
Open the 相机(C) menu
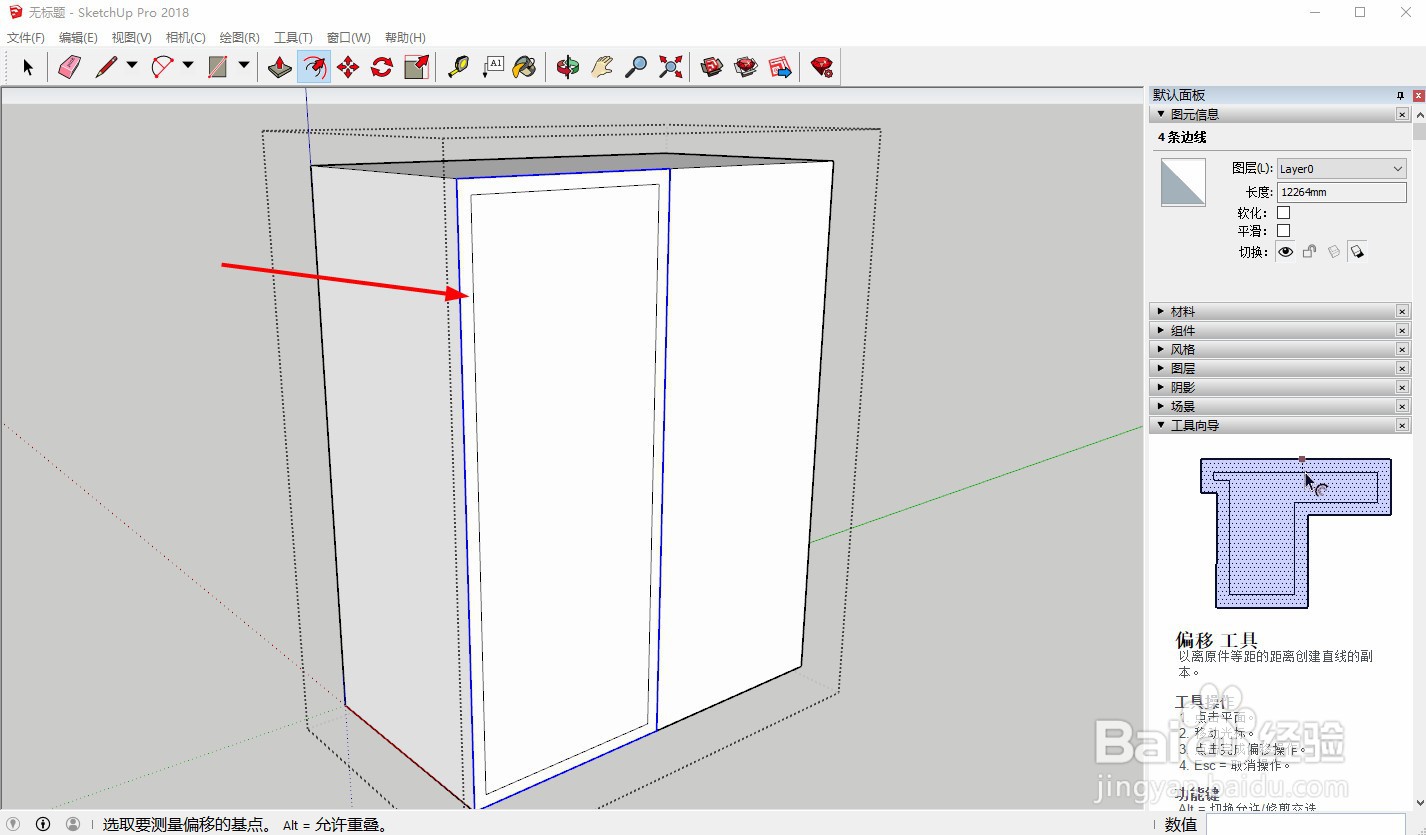pyautogui.click(x=185, y=38)
